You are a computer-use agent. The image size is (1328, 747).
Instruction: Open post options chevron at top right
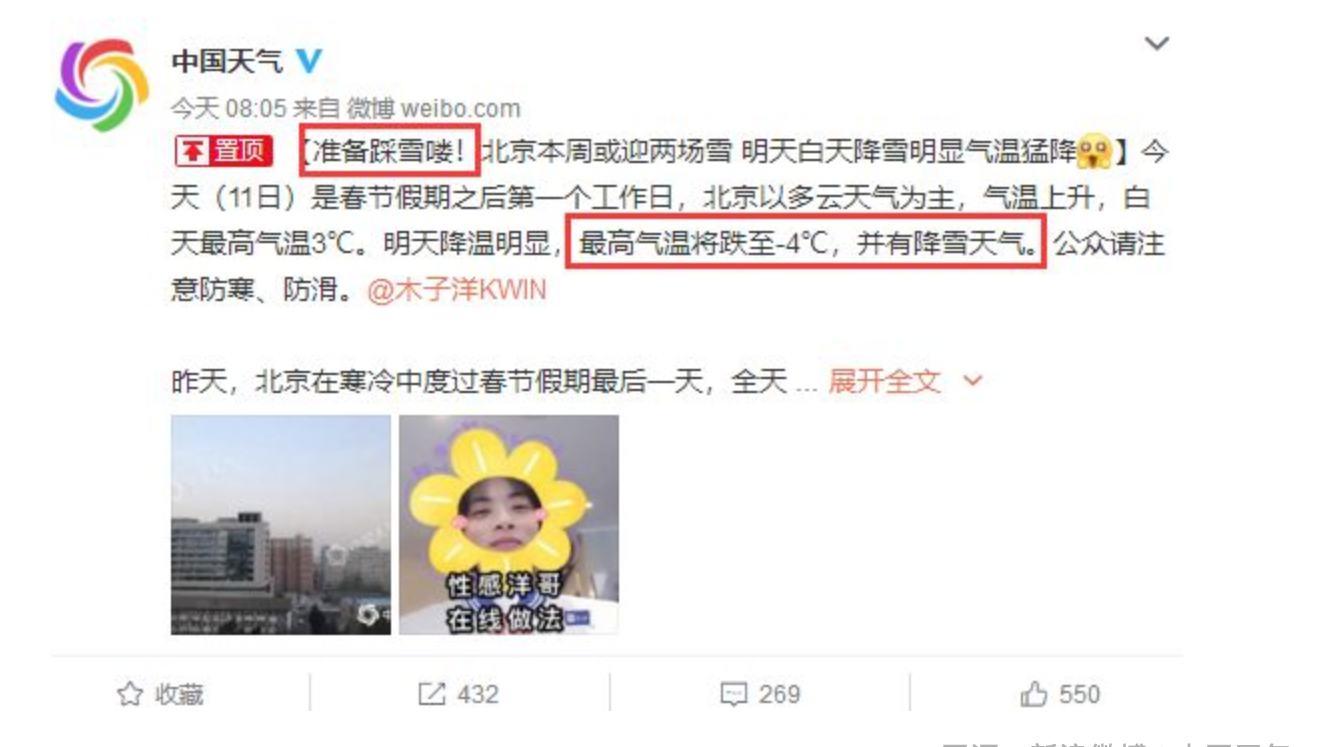click(1157, 44)
